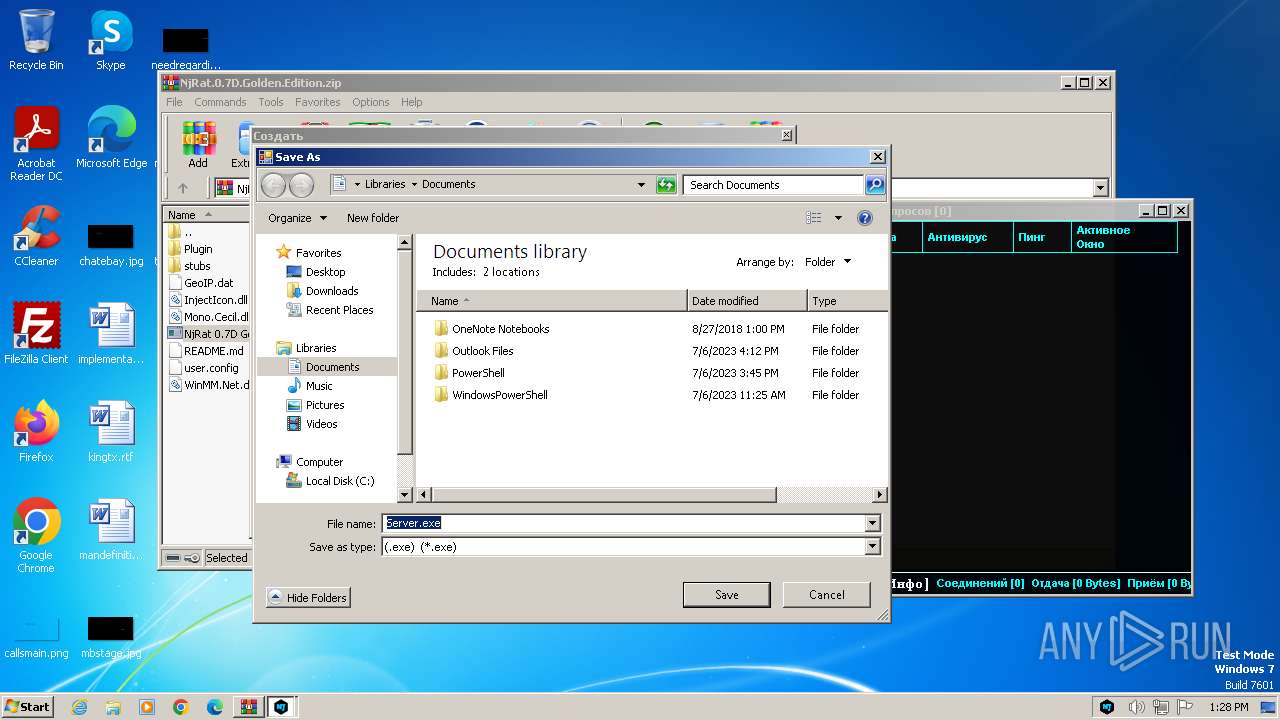Go forward with the Save As forward arrow
Viewport: 1280px width, 720px height.
[x=301, y=185]
